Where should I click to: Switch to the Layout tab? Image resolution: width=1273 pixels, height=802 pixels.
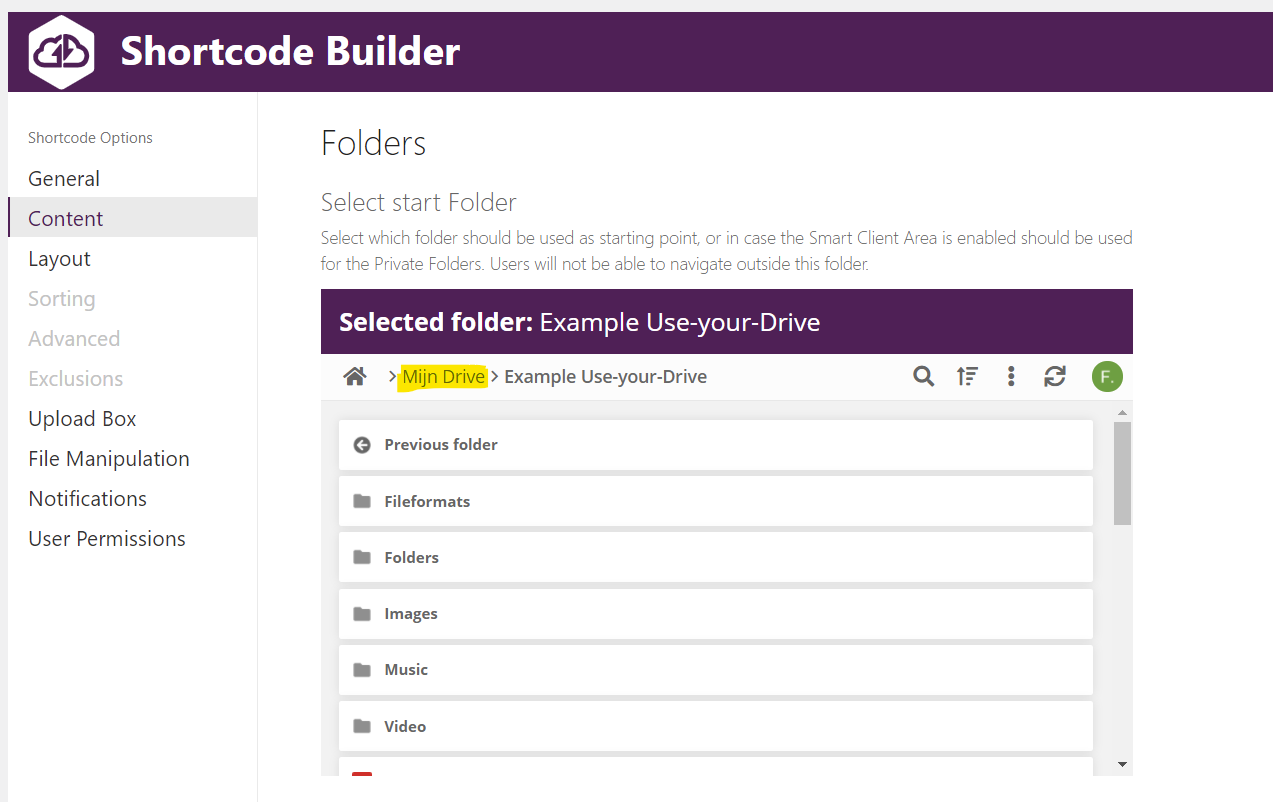tap(59, 259)
